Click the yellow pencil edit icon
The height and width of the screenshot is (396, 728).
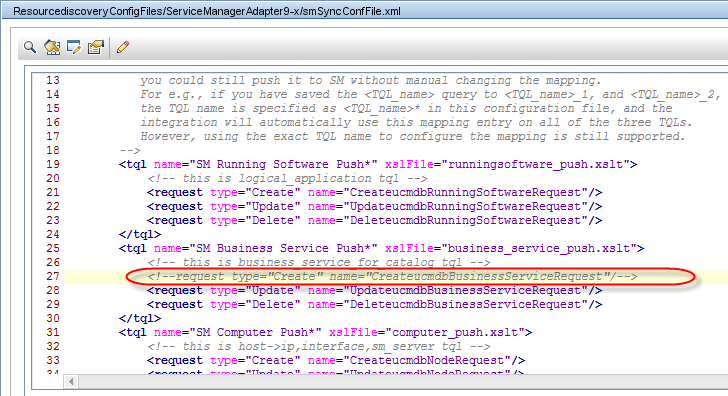[x=123, y=47]
